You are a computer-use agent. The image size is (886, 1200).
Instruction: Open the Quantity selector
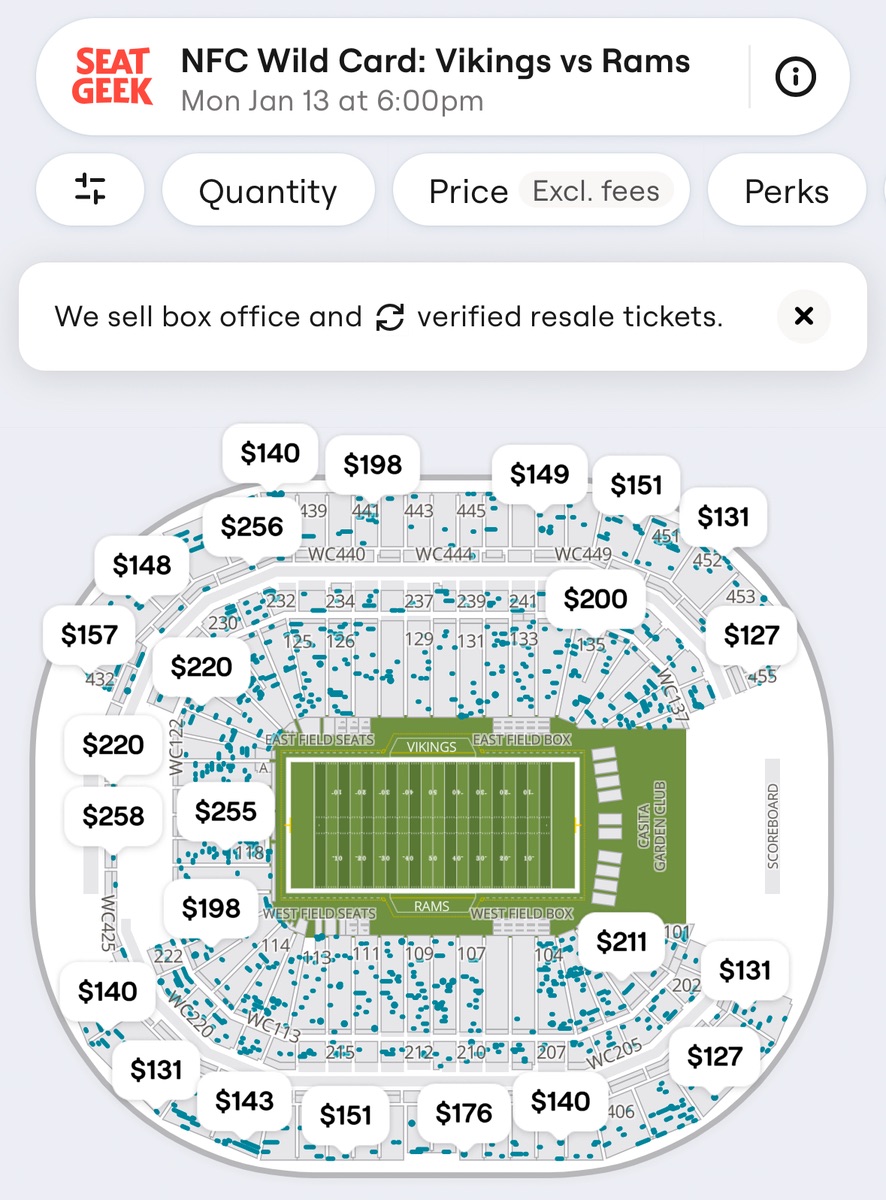point(268,191)
